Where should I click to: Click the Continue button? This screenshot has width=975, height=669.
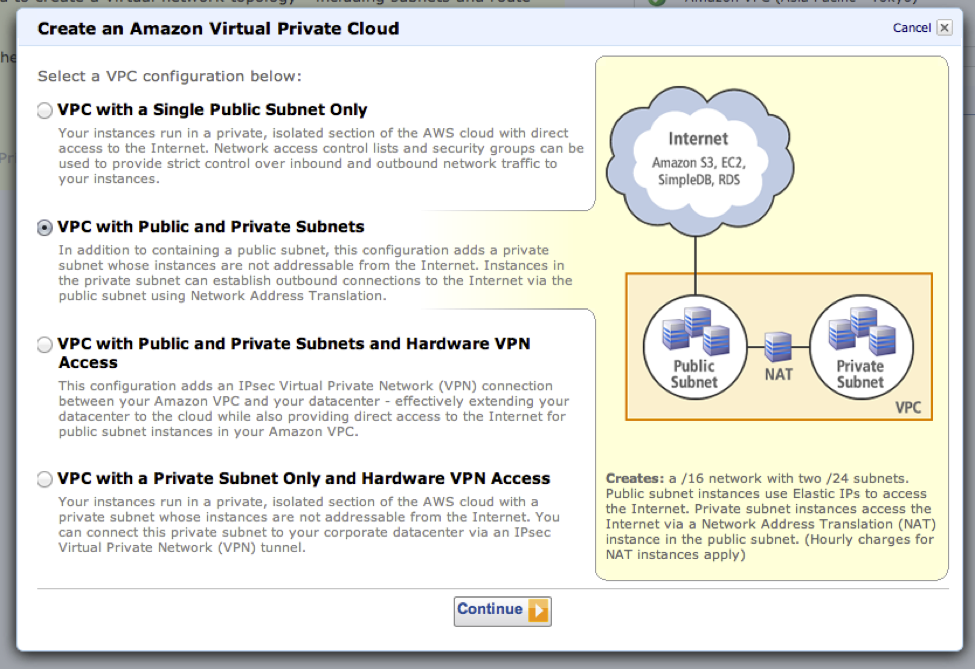click(502, 611)
